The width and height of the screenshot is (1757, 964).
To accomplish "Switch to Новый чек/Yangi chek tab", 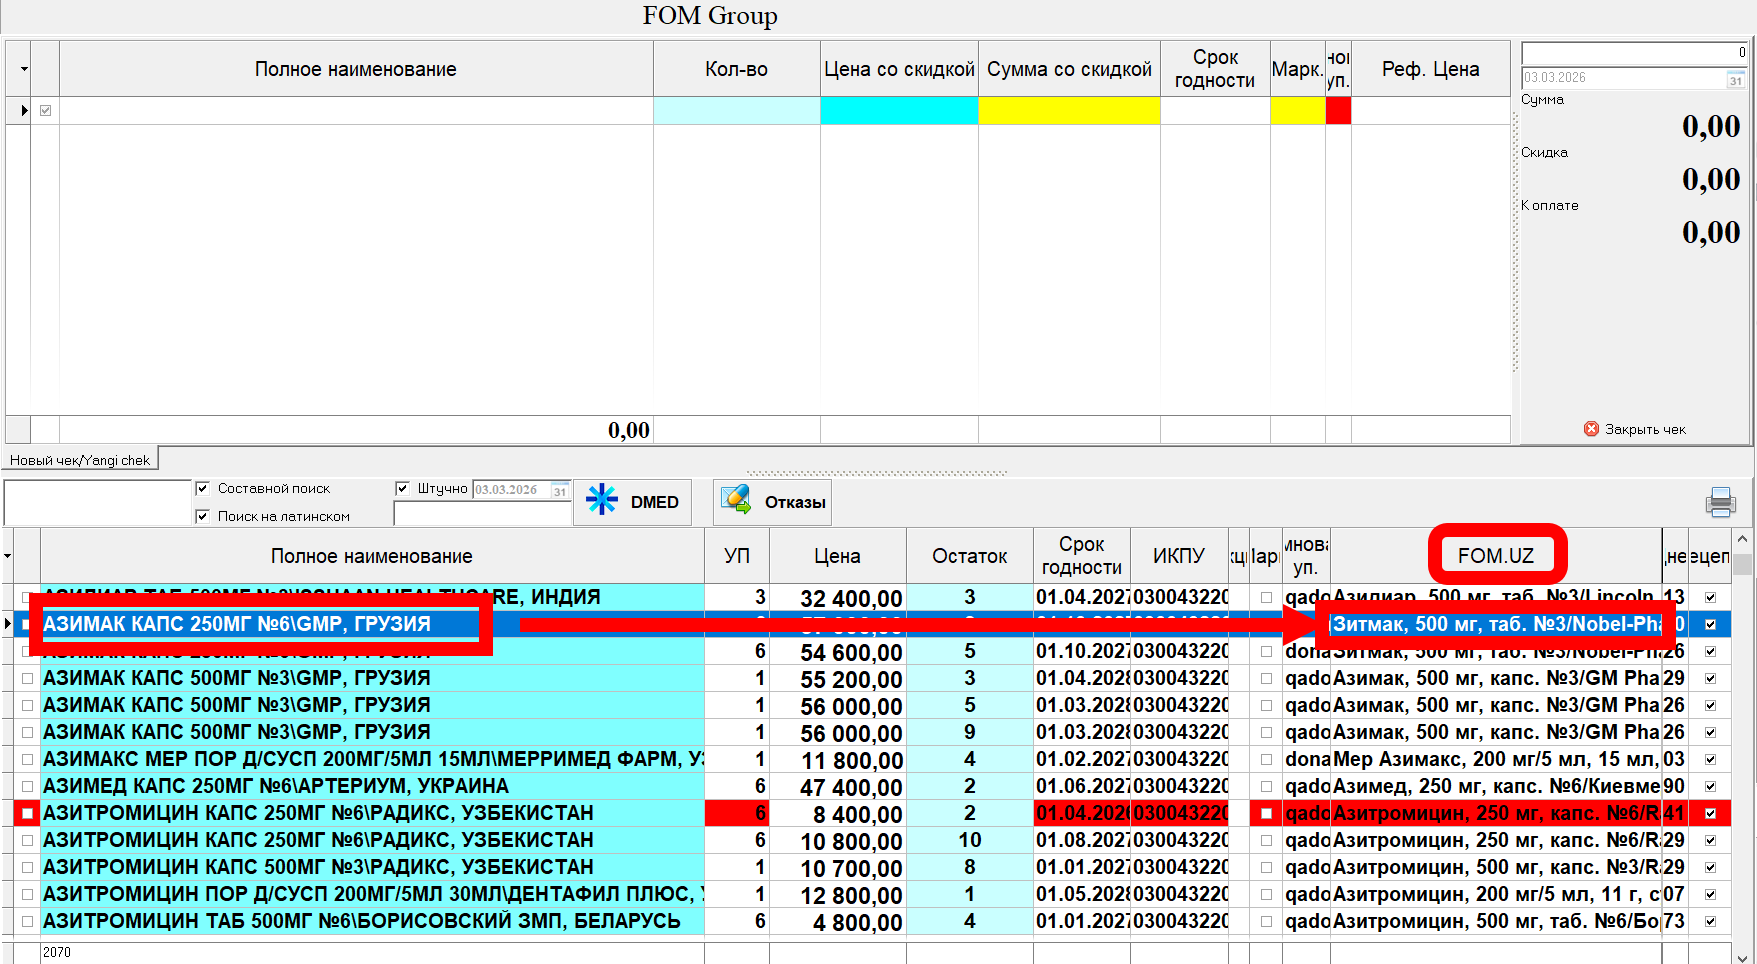I will click(x=80, y=460).
